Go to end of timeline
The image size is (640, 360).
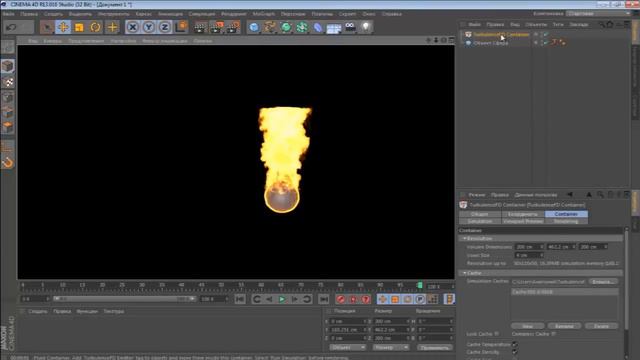point(324,299)
